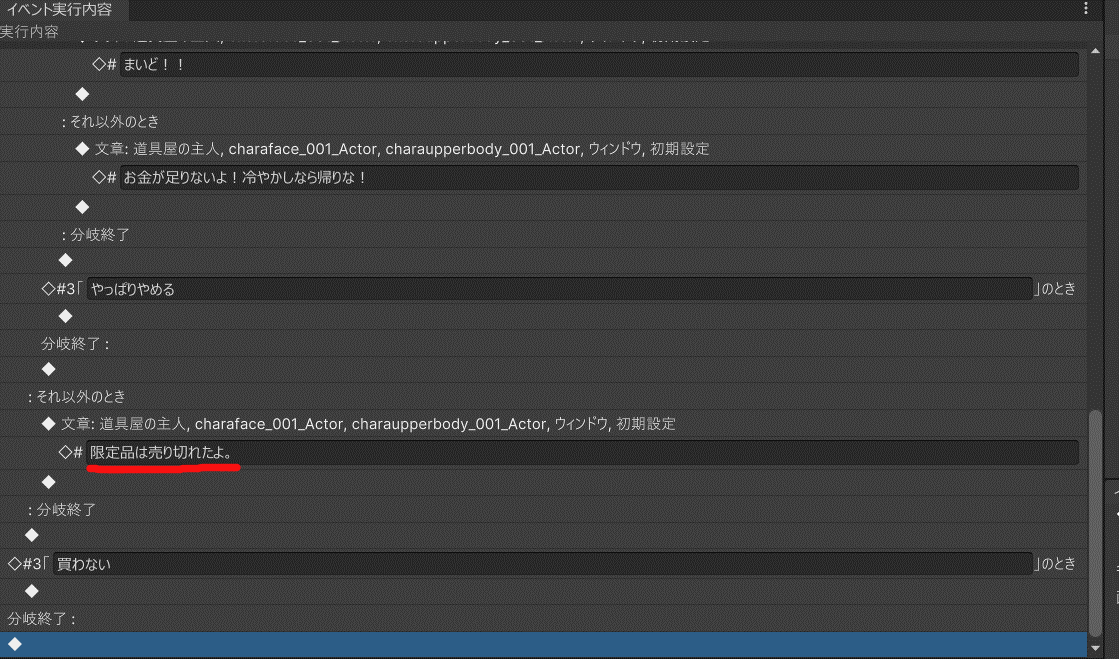Image resolution: width=1119 pixels, height=659 pixels.
Task: Edit the 'お金が足りないよ！冷やかしなら帰りな！' message field
Action: (598, 178)
